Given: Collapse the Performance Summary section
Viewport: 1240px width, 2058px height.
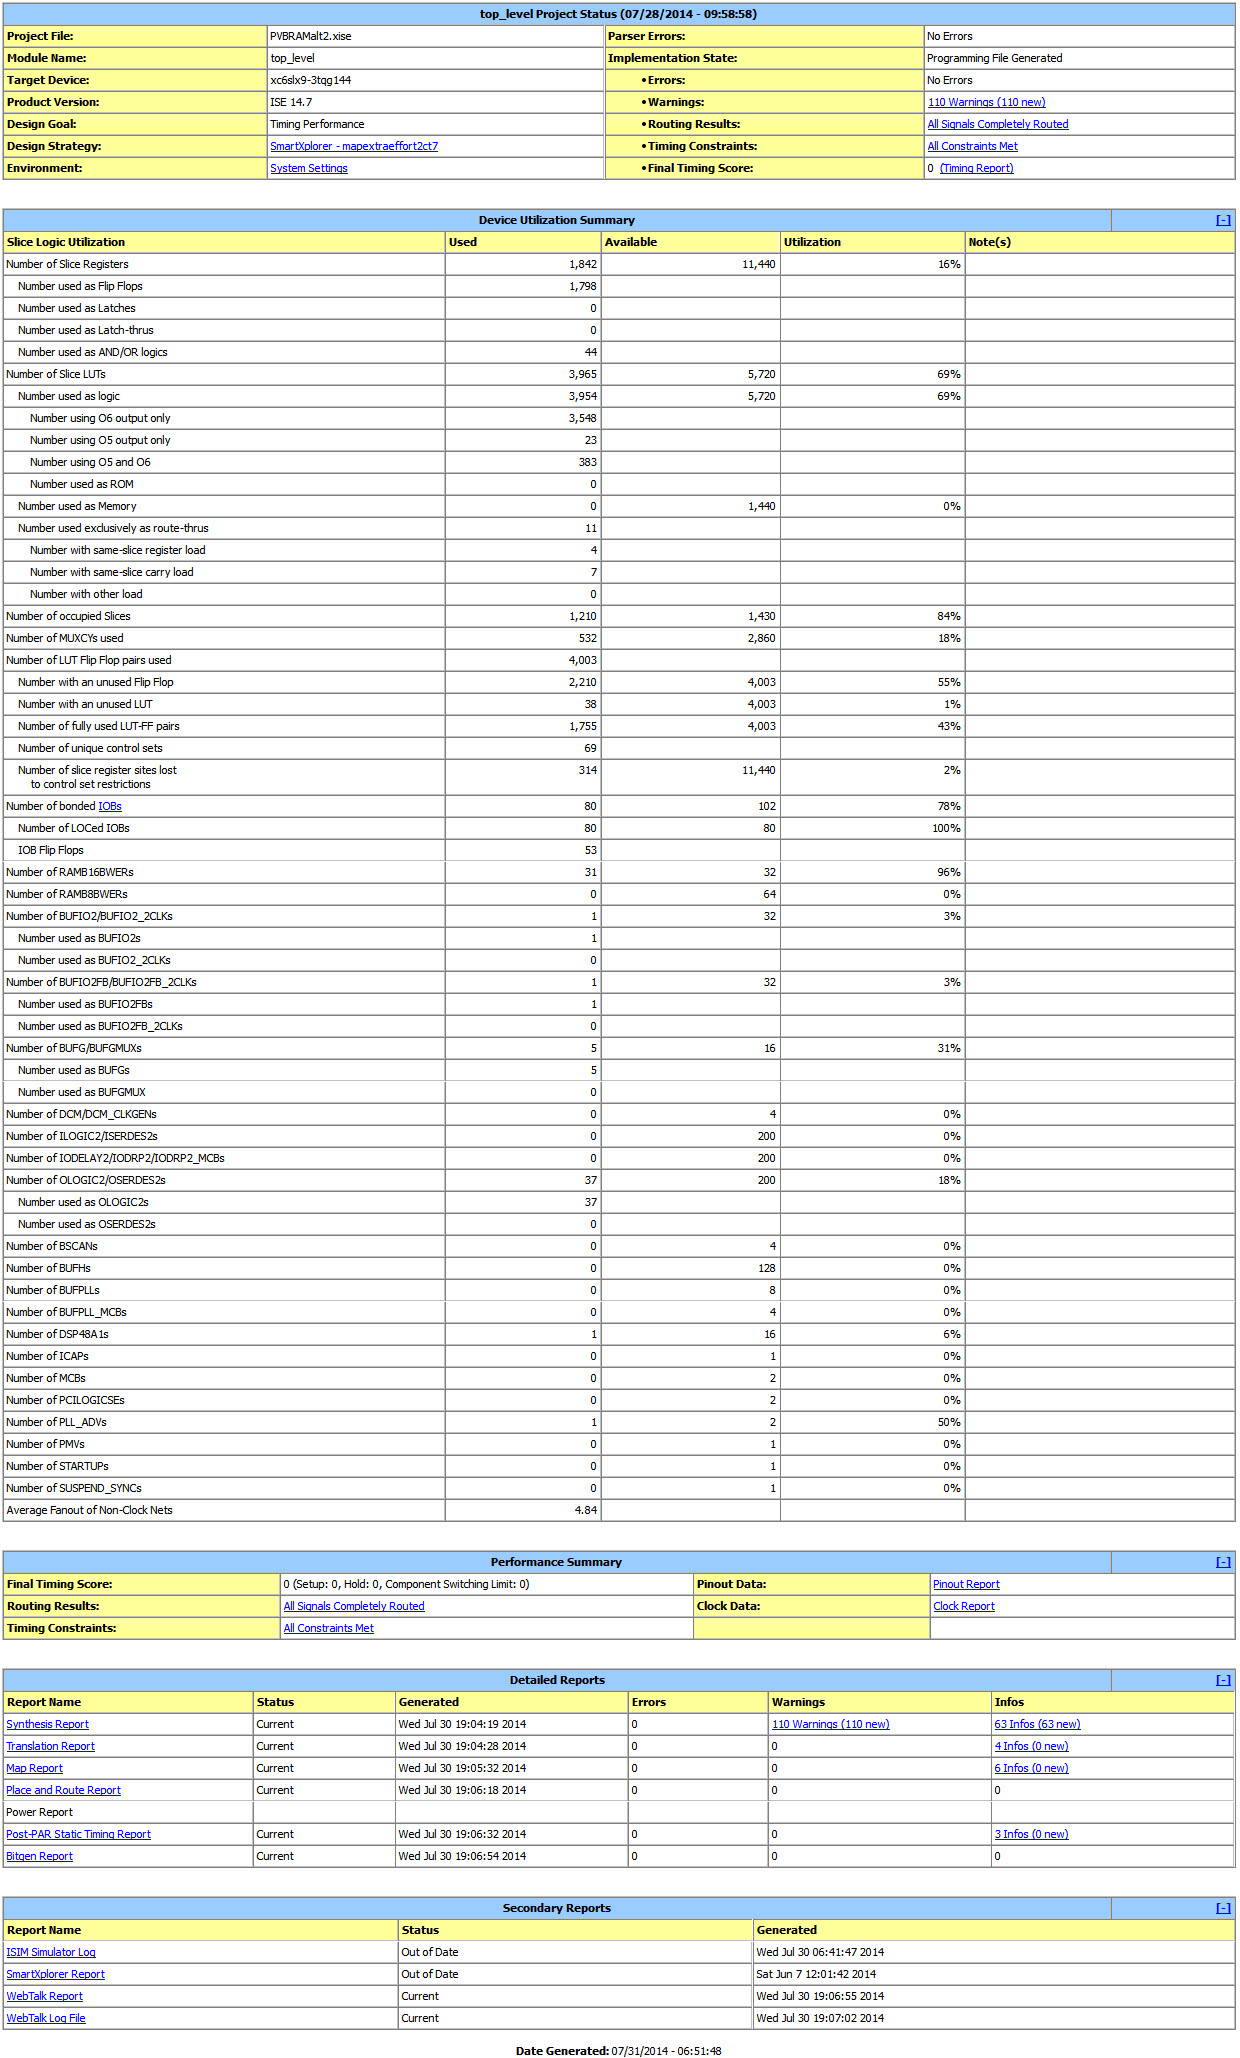Looking at the screenshot, I should point(1222,1562).
